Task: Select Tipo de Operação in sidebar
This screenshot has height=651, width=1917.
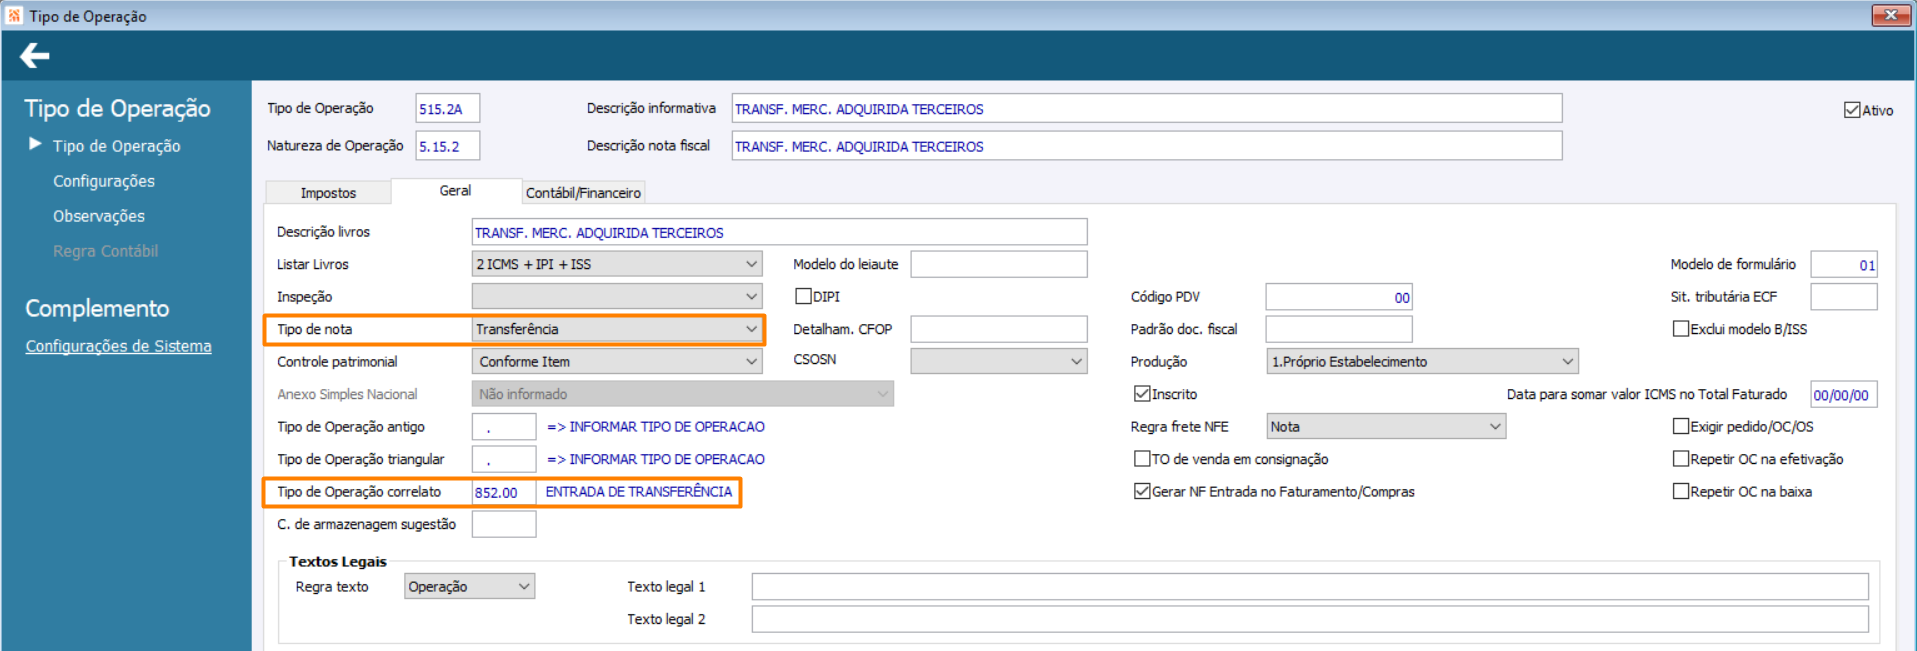Action: point(117,146)
